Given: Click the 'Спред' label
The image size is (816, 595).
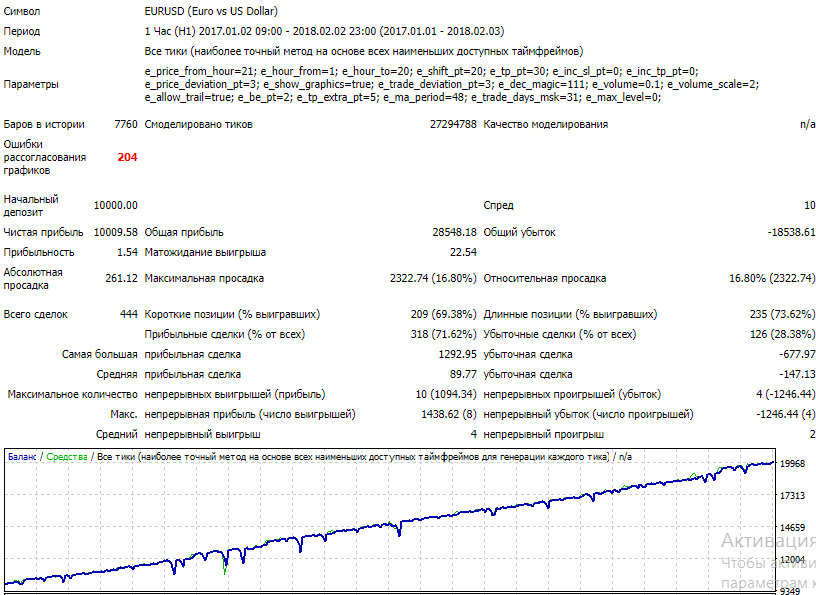Looking at the screenshot, I should (x=498, y=205).
